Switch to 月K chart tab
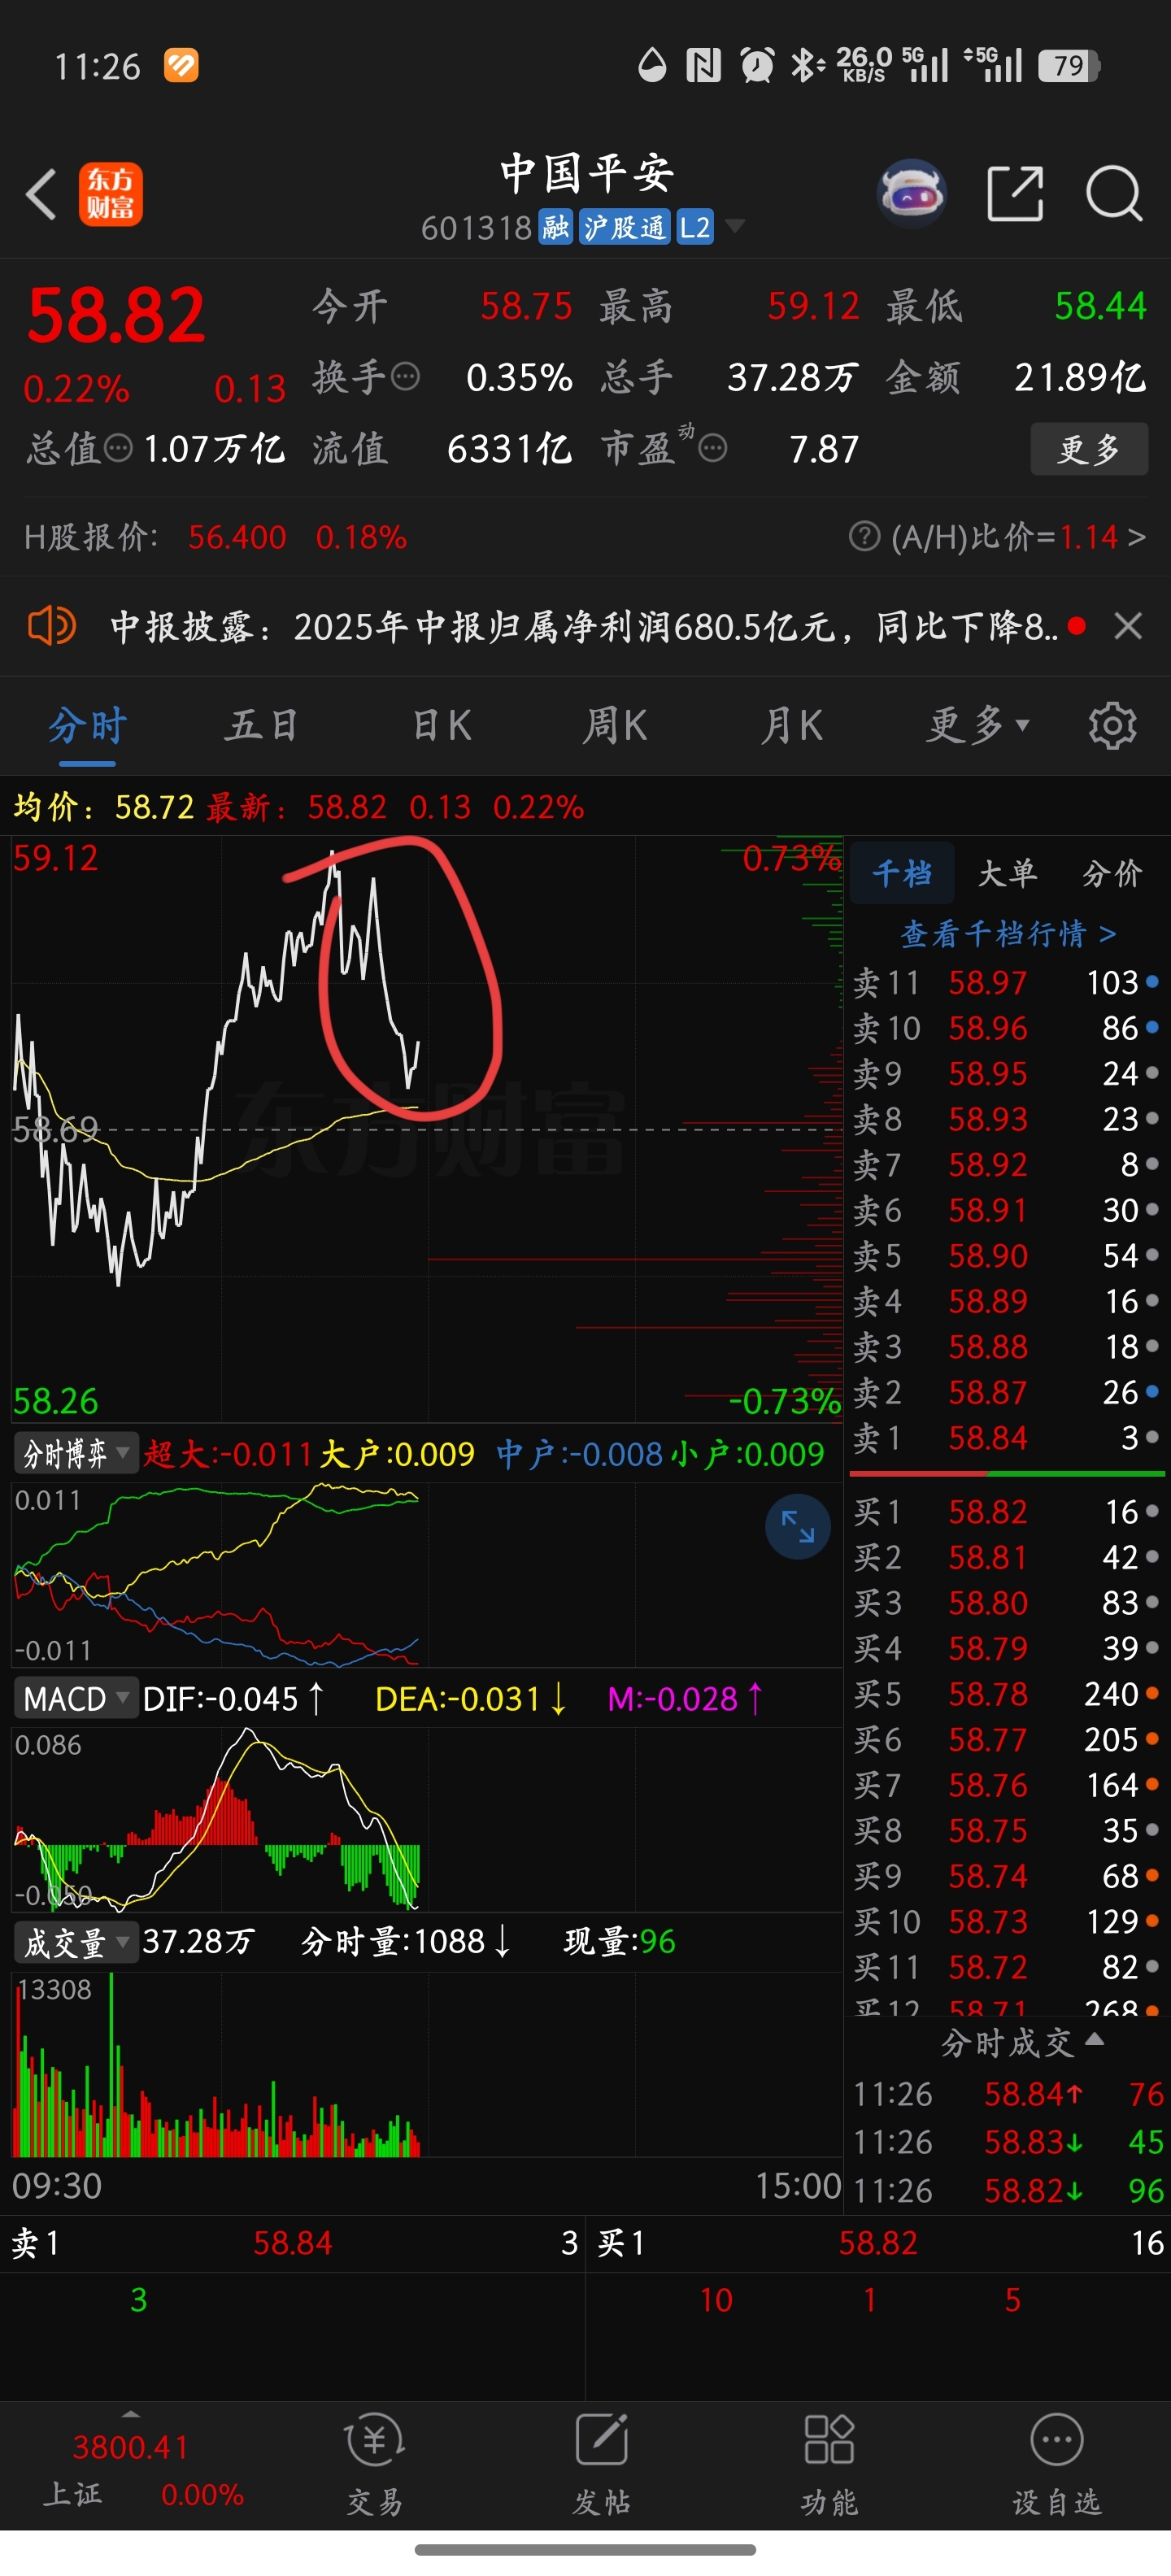This screenshot has height=2576, width=1171. point(792,725)
